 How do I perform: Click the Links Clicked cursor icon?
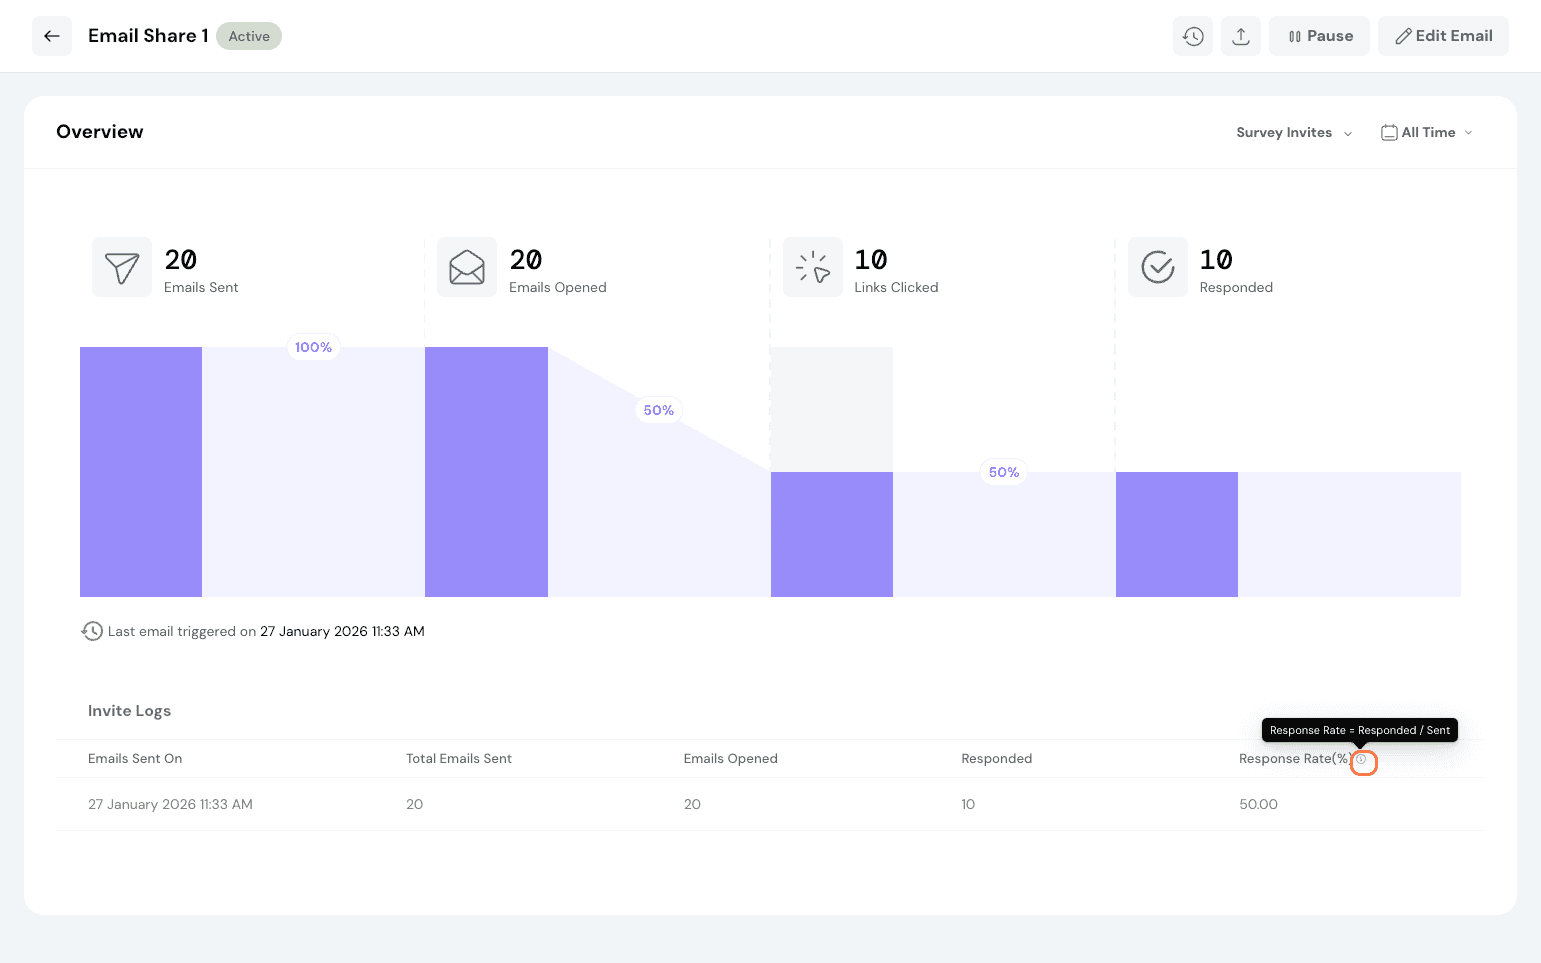(813, 267)
